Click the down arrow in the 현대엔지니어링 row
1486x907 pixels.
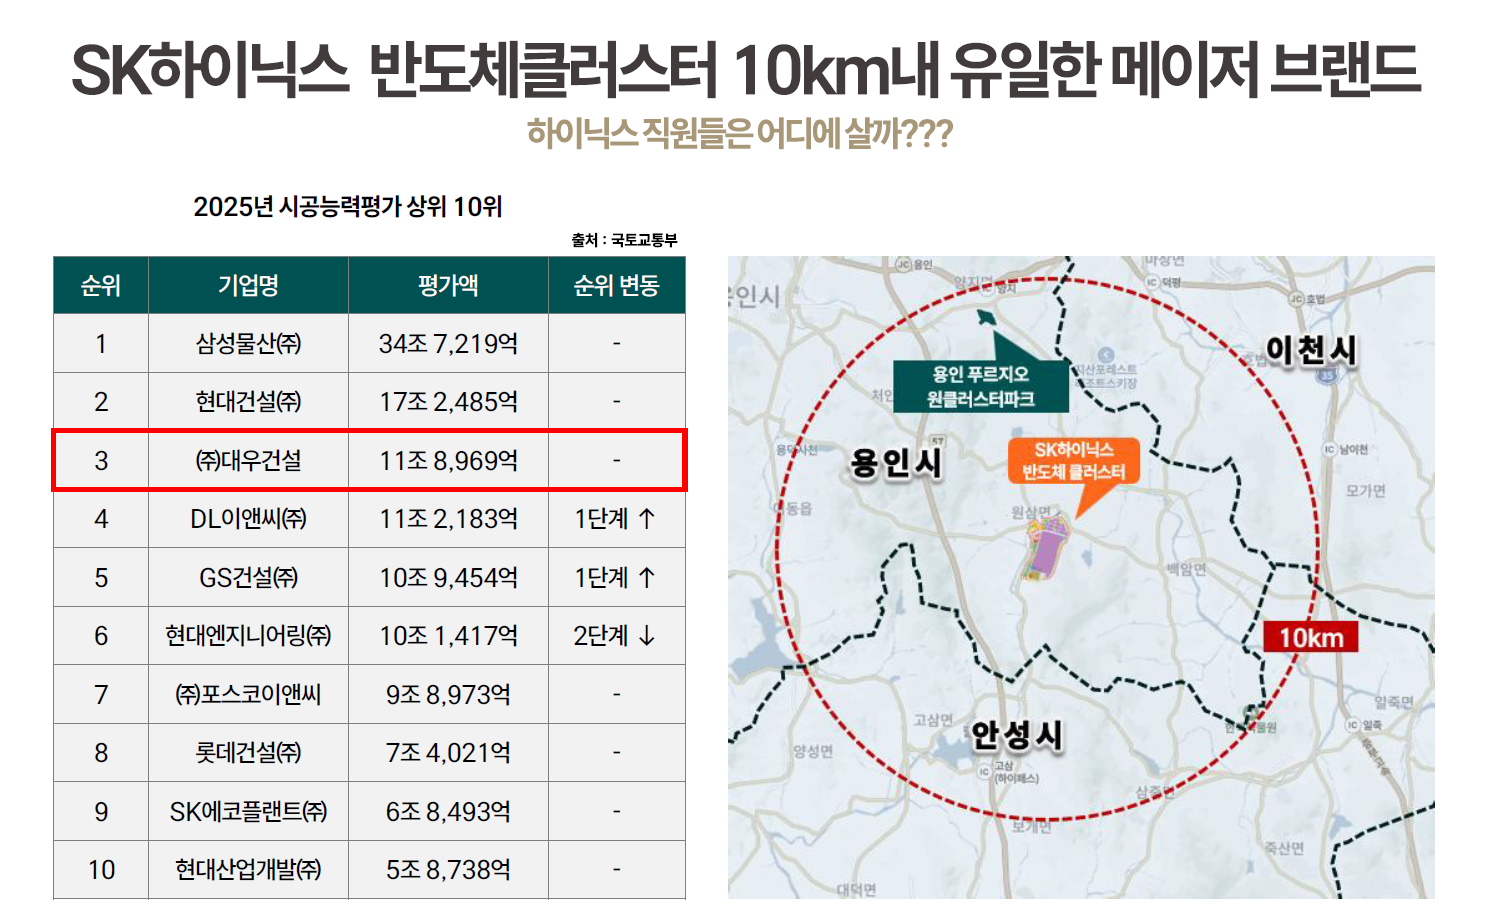coord(647,636)
